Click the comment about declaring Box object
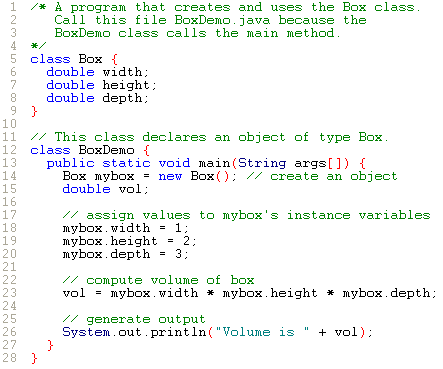Viewport: 443px width, 369px height. (209, 137)
